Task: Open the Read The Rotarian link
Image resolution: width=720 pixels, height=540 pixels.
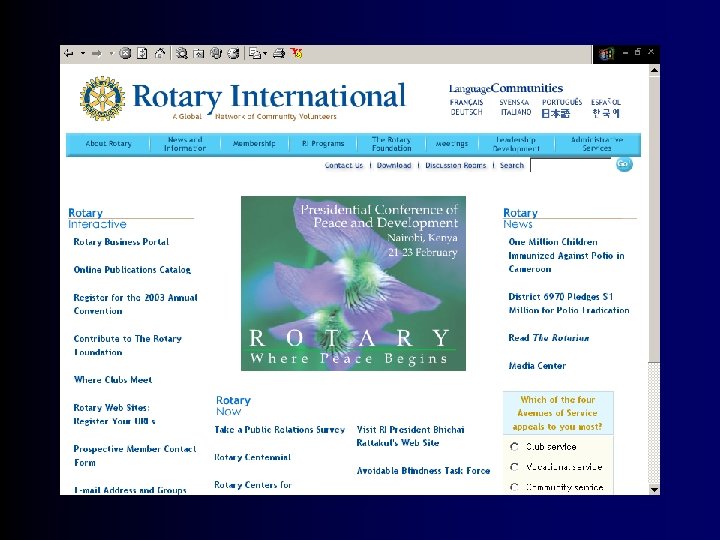Action: [549, 338]
